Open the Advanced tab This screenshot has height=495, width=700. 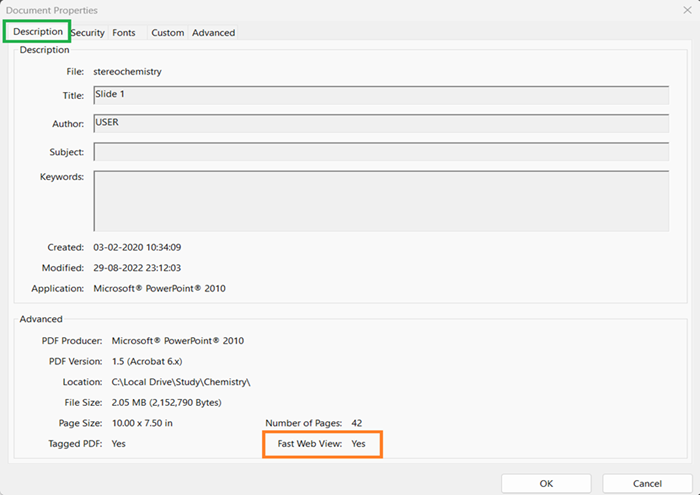pos(213,33)
